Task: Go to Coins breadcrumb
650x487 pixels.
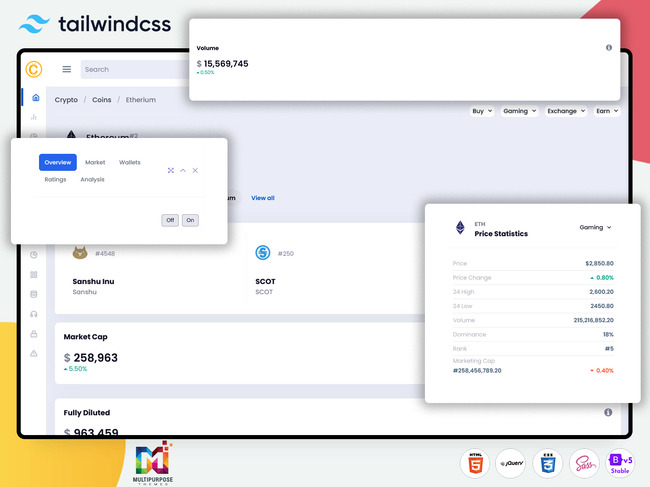Action: (x=102, y=100)
